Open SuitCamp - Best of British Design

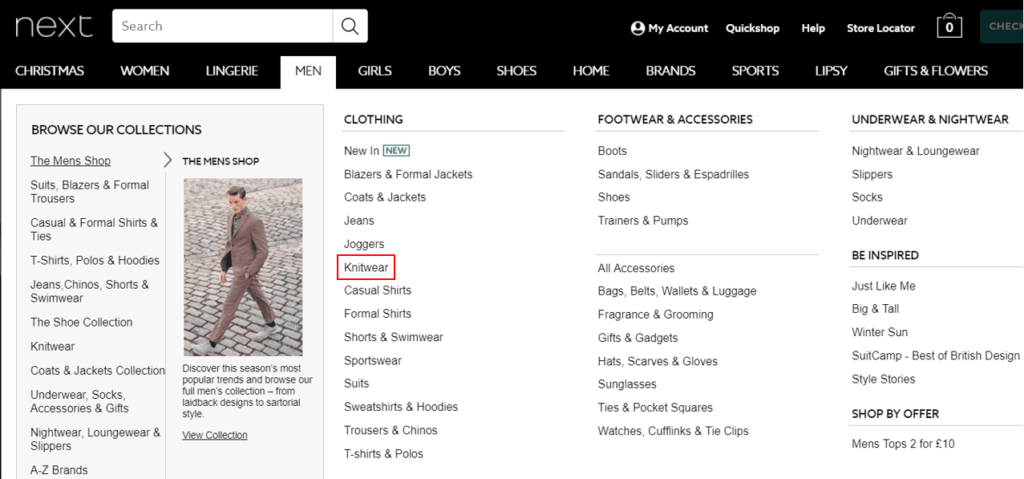(935, 356)
